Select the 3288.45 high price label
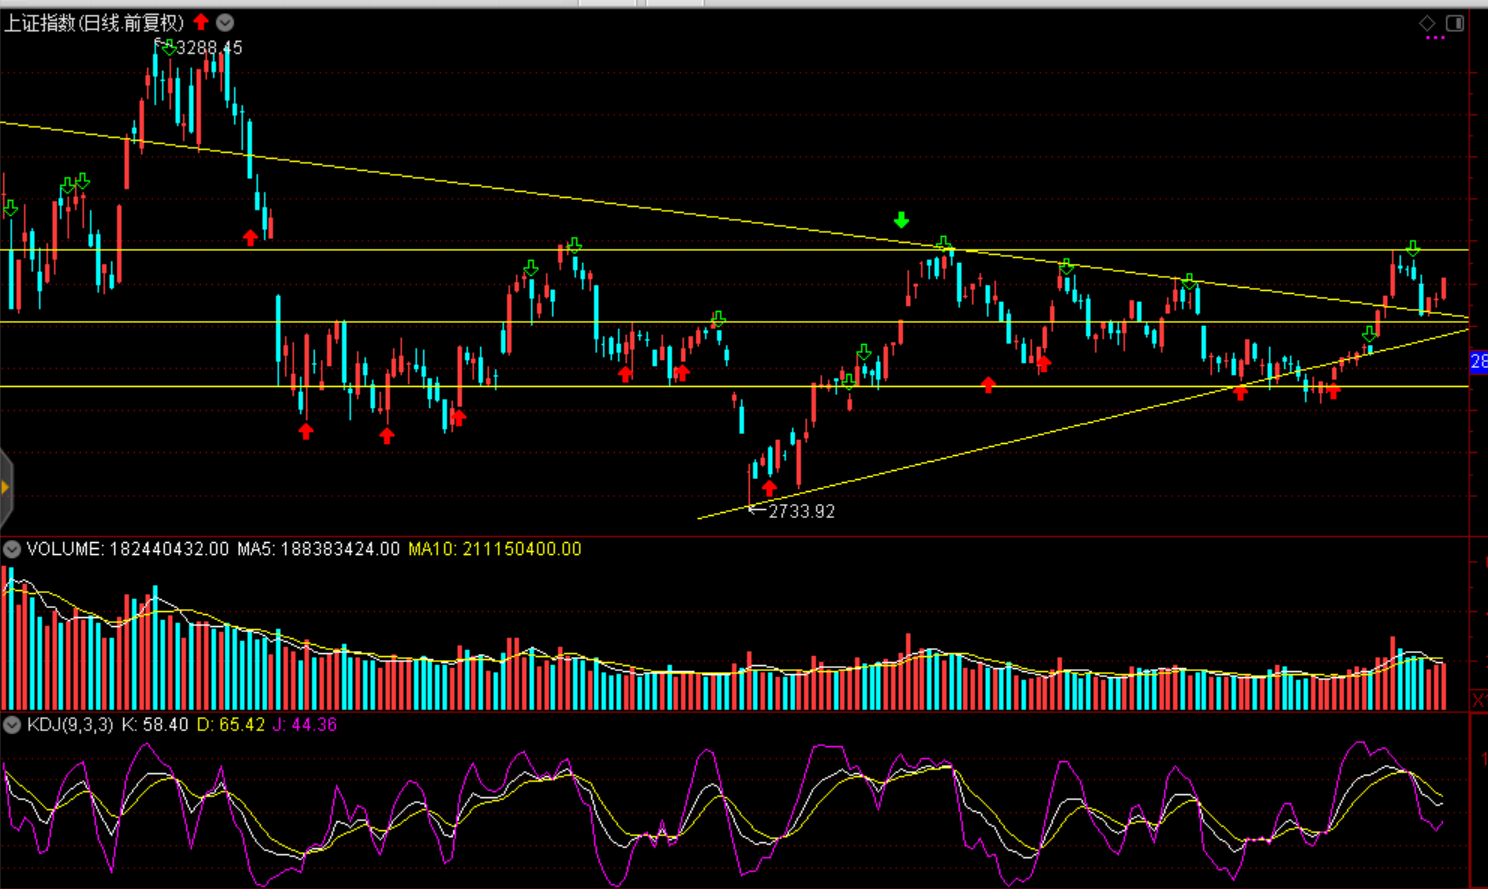This screenshot has width=1488, height=889. [x=209, y=47]
